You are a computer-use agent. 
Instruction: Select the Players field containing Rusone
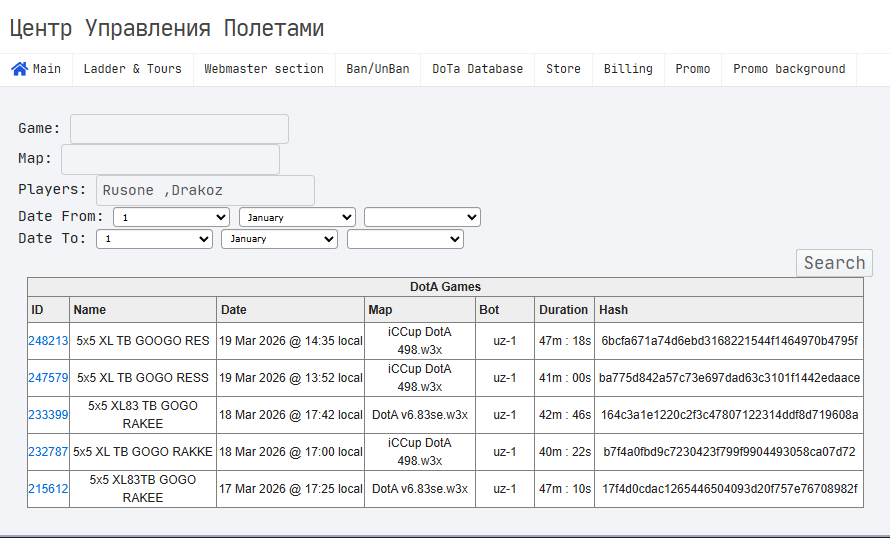[205, 191]
